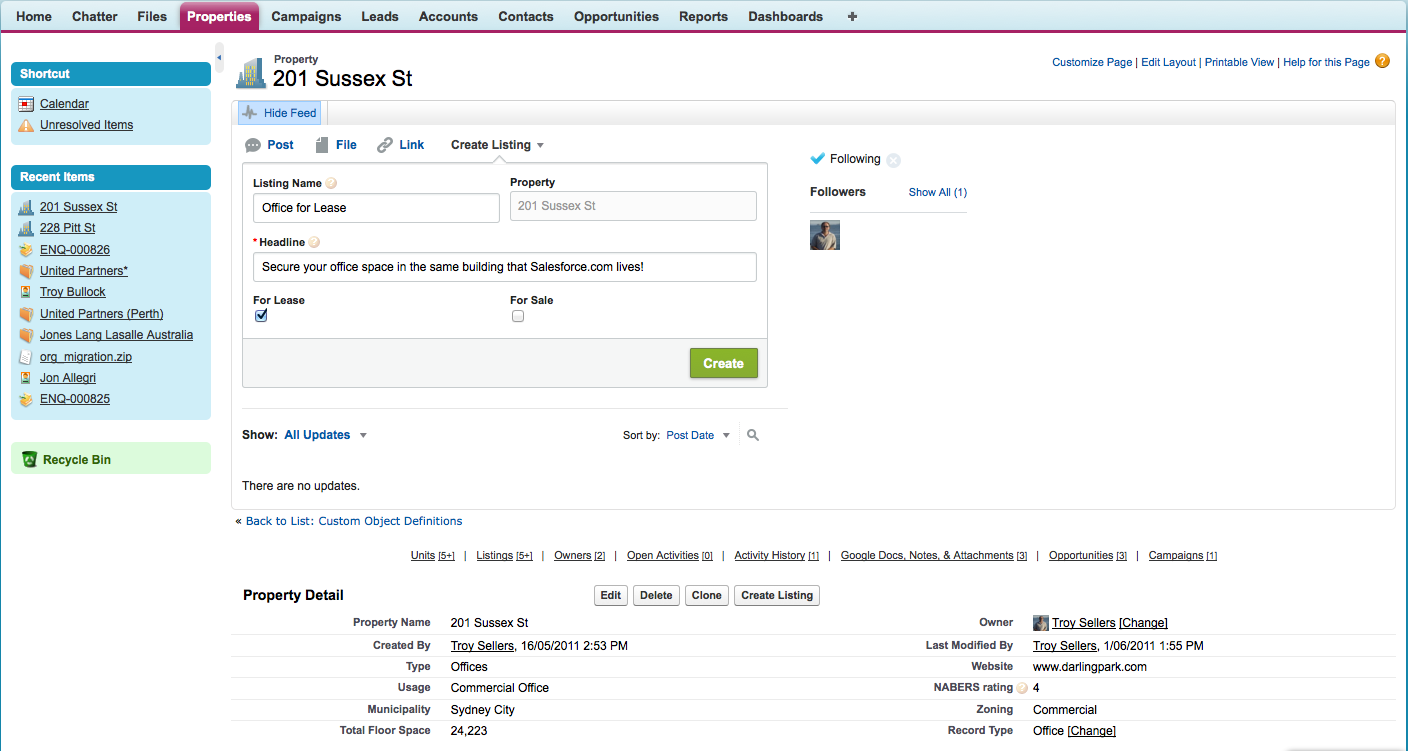Check the For Sale checkbox
The image size is (1408, 751).
(518, 316)
